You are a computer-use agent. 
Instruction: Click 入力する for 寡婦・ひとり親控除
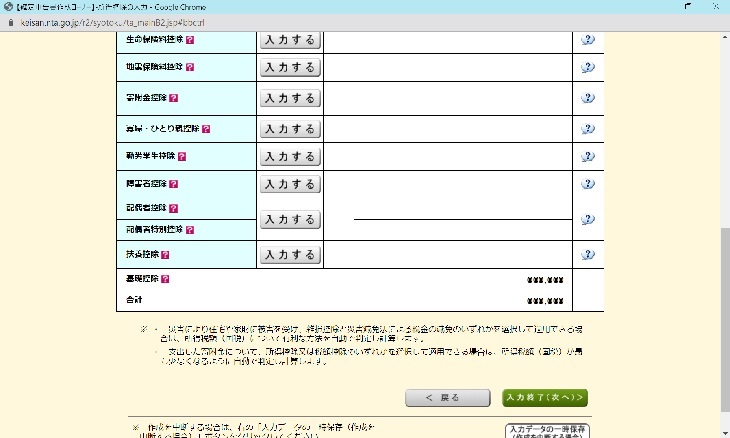[x=290, y=129]
